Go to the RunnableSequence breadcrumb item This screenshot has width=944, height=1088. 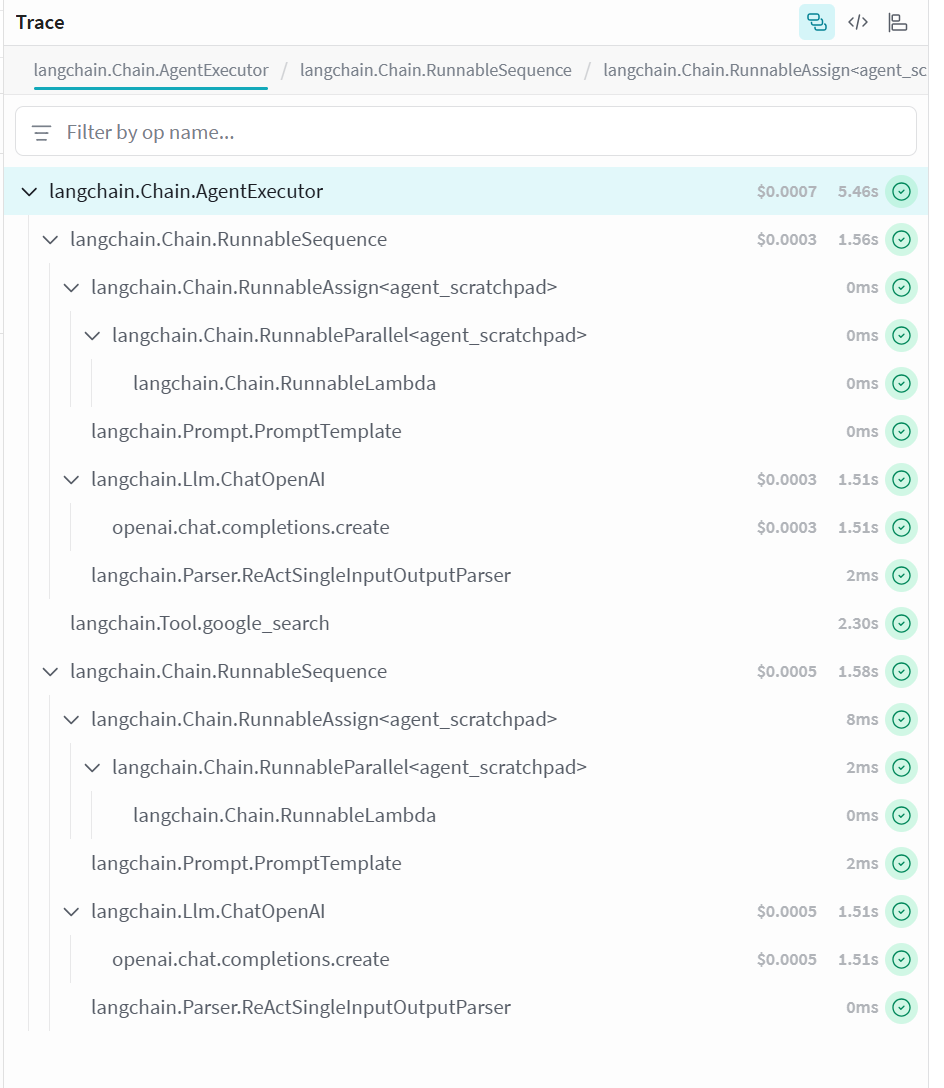tap(435, 70)
